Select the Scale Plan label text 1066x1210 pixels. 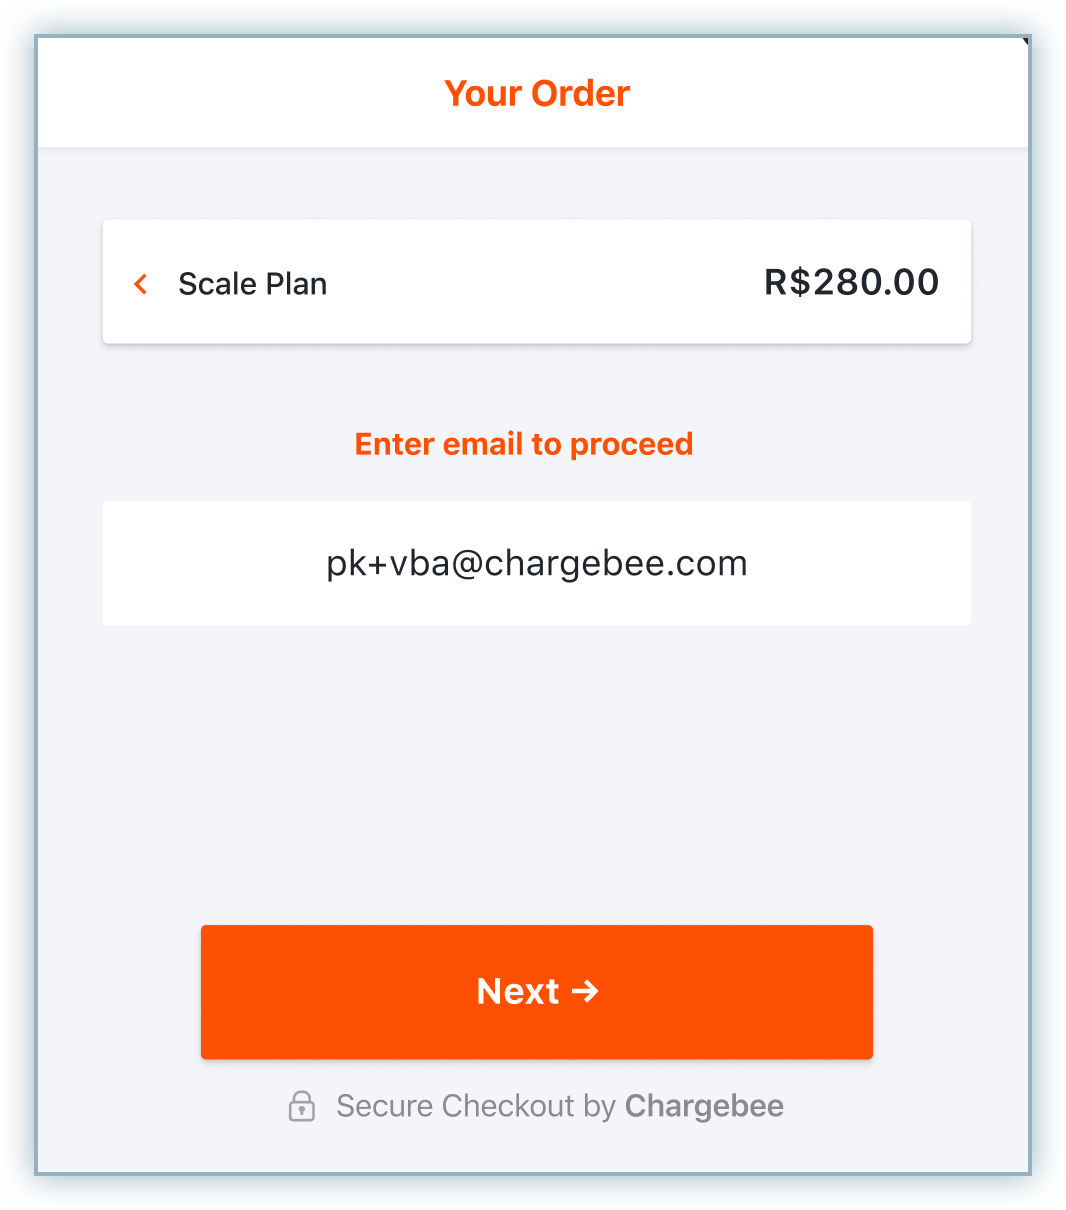[x=252, y=284]
